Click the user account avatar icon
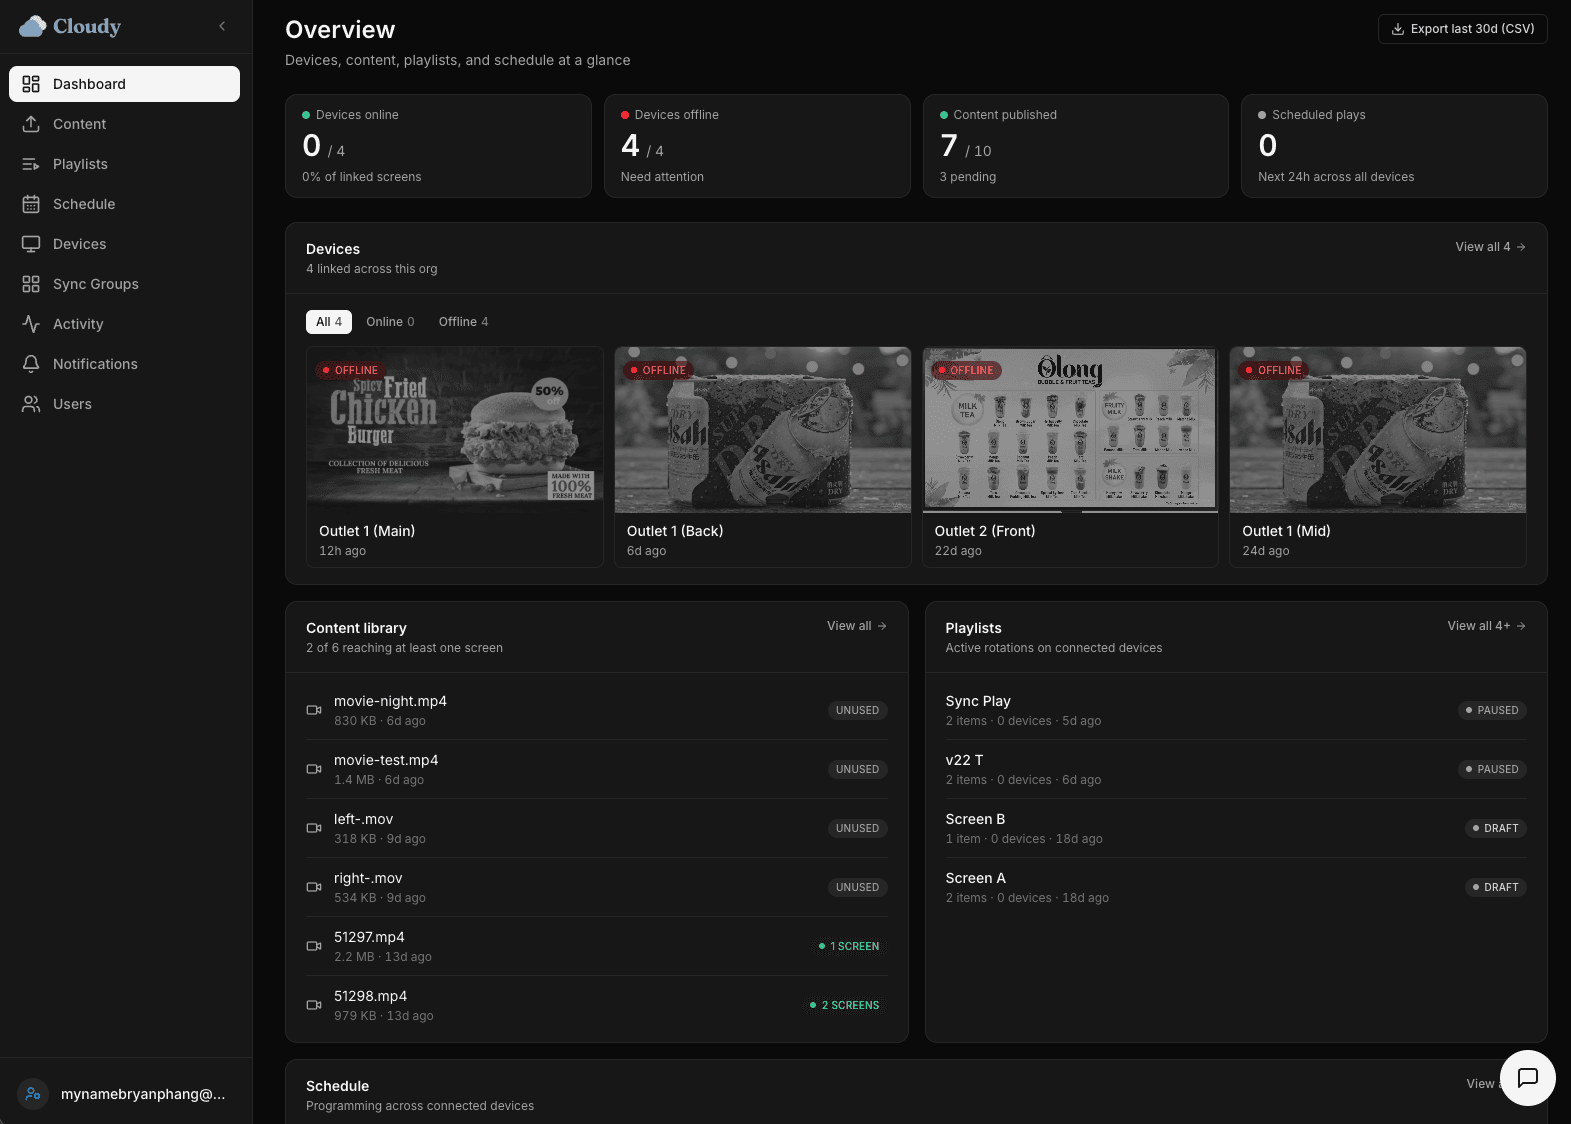The height and width of the screenshot is (1124, 1571). pyautogui.click(x=33, y=1094)
